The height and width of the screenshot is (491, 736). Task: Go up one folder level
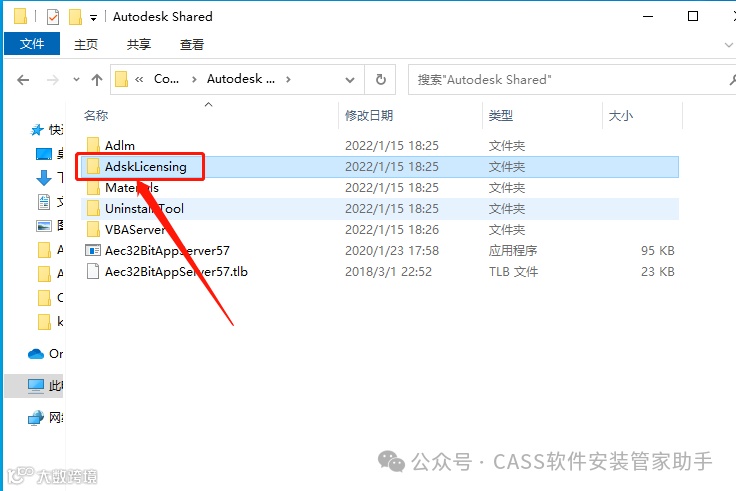(97, 80)
